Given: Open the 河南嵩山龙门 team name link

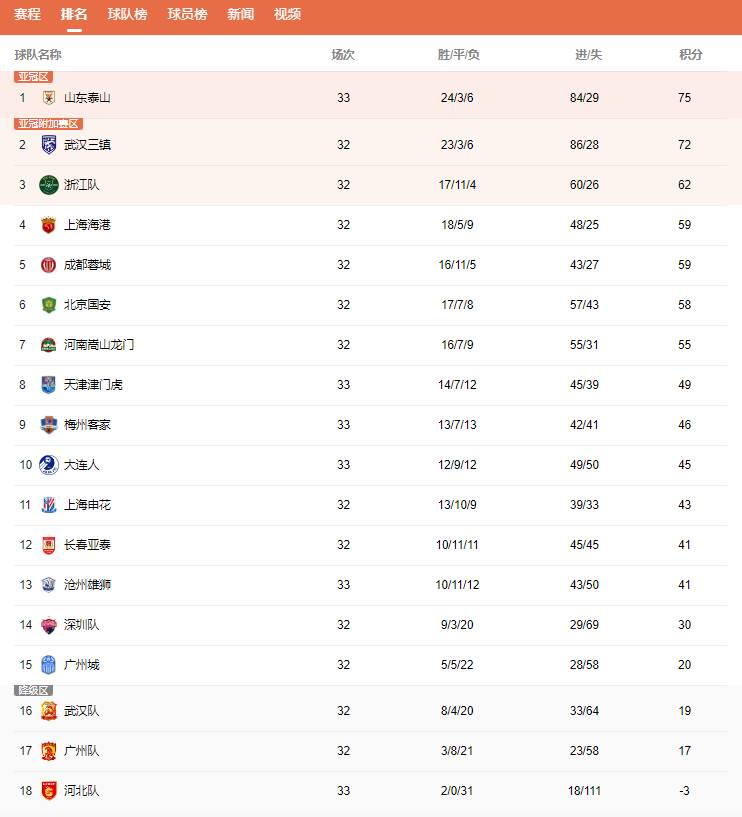Looking at the screenshot, I should pos(98,345).
